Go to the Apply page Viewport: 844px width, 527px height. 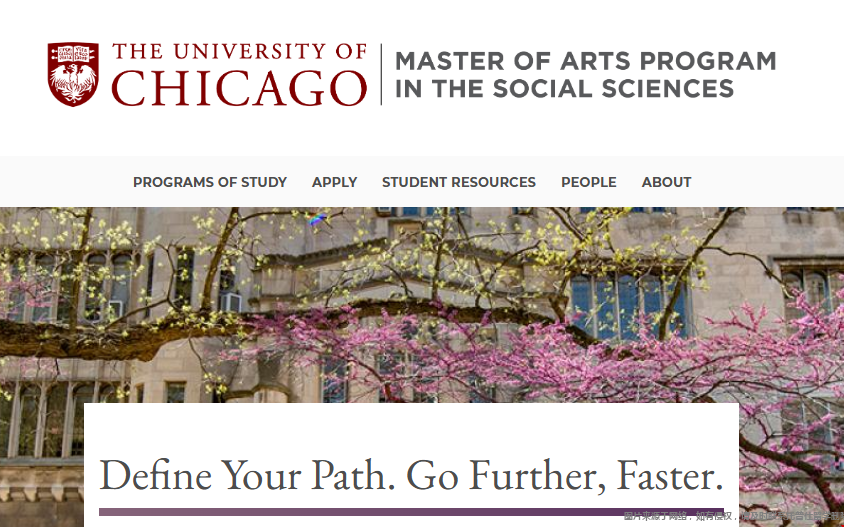click(334, 182)
